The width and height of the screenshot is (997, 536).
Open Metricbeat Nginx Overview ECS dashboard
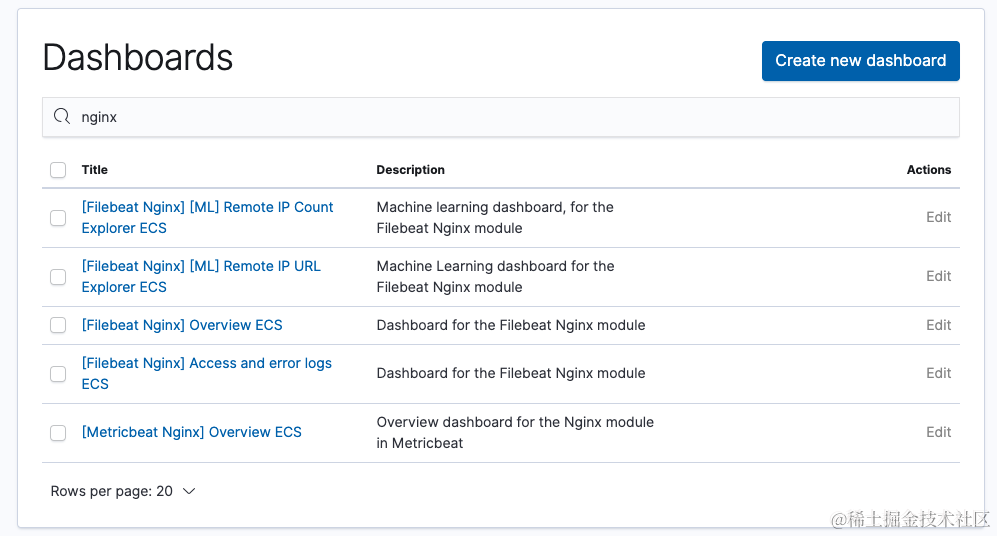191,432
